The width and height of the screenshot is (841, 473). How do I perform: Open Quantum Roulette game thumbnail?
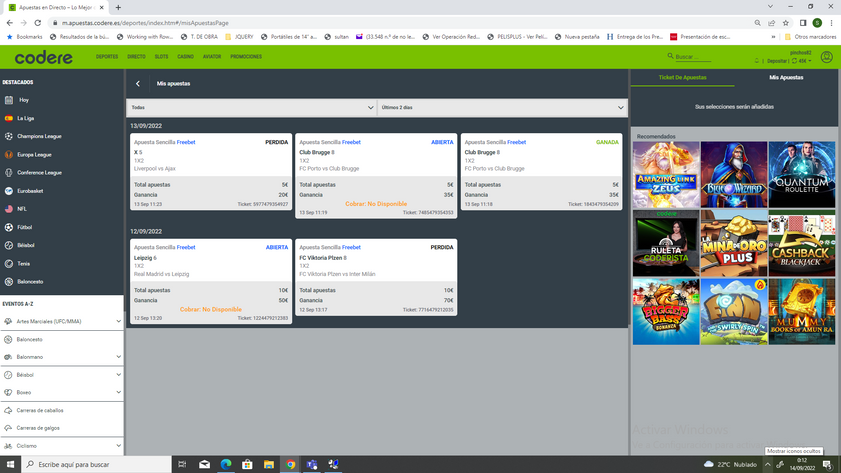coord(802,175)
